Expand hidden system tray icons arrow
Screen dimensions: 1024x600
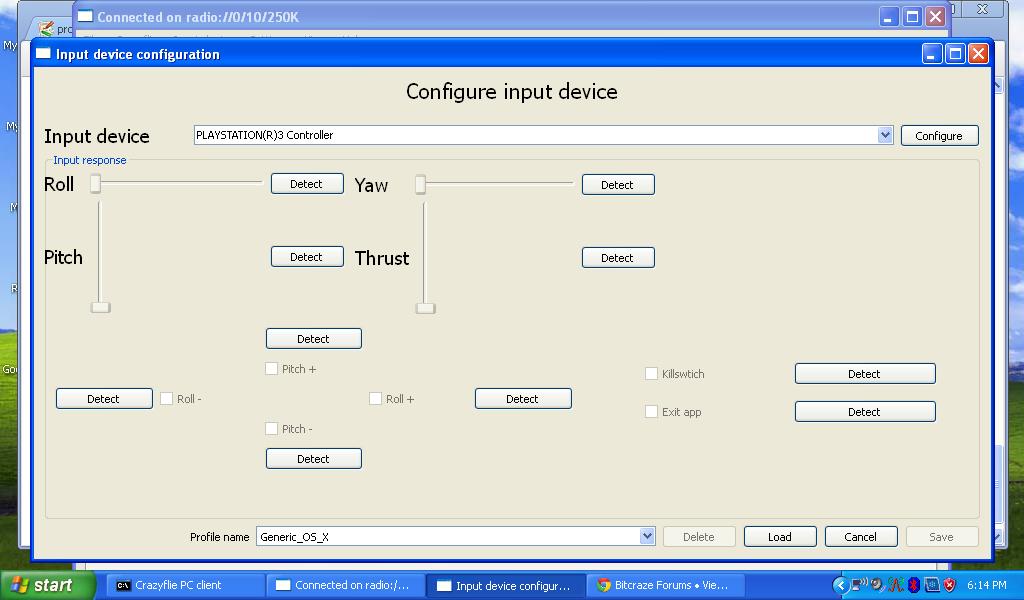(x=840, y=585)
